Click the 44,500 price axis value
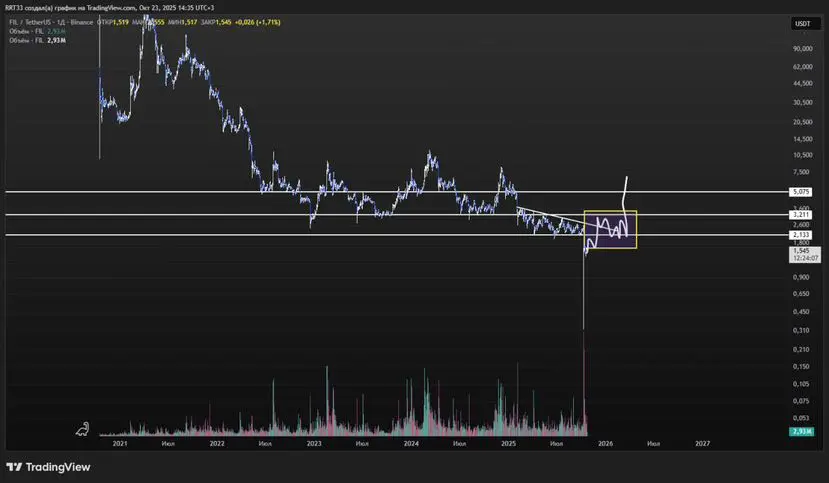829x483 pixels. point(803,83)
